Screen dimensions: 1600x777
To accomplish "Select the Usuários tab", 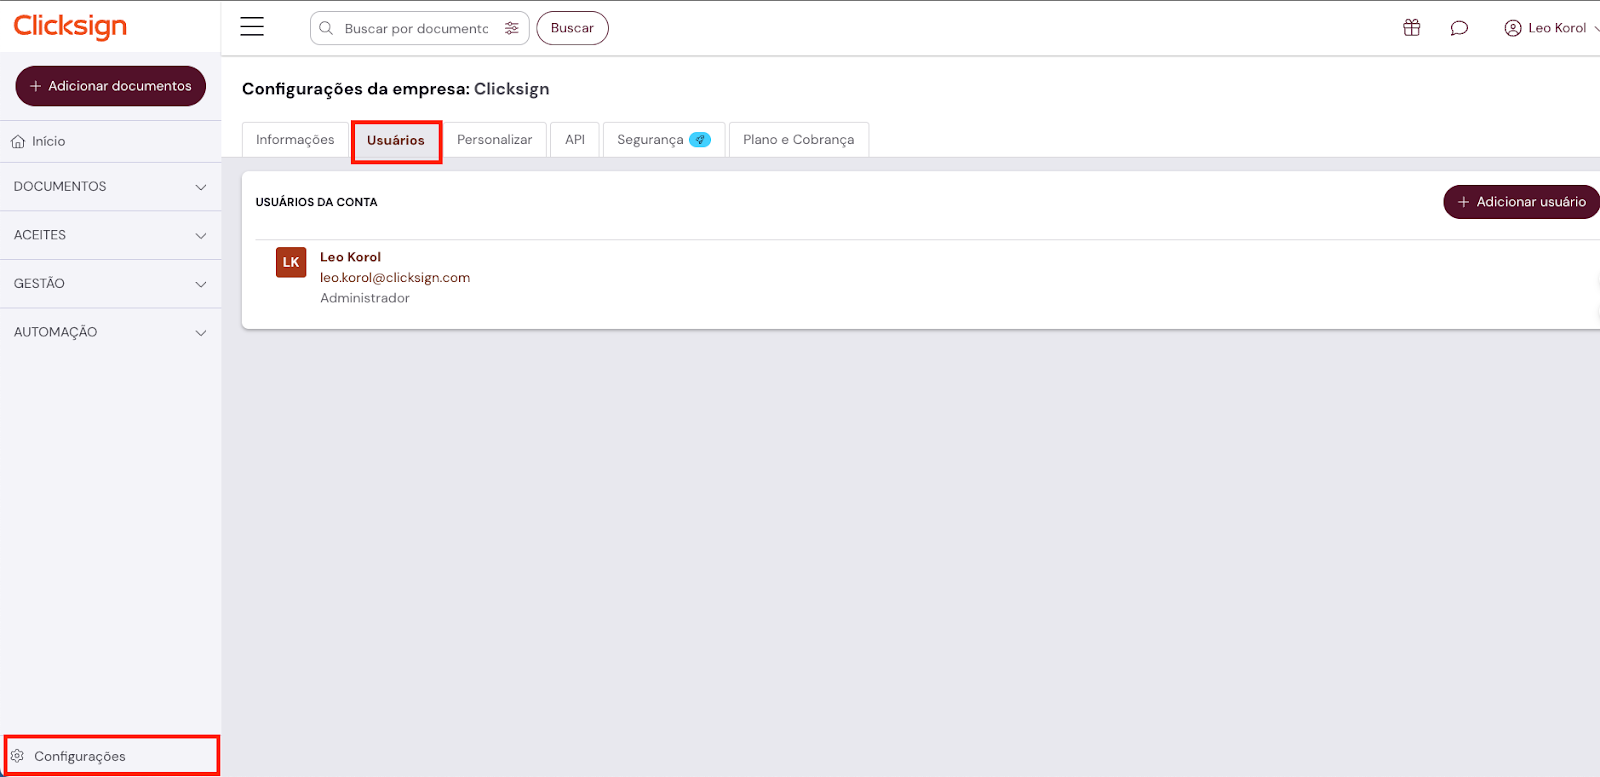I will click(x=396, y=141).
